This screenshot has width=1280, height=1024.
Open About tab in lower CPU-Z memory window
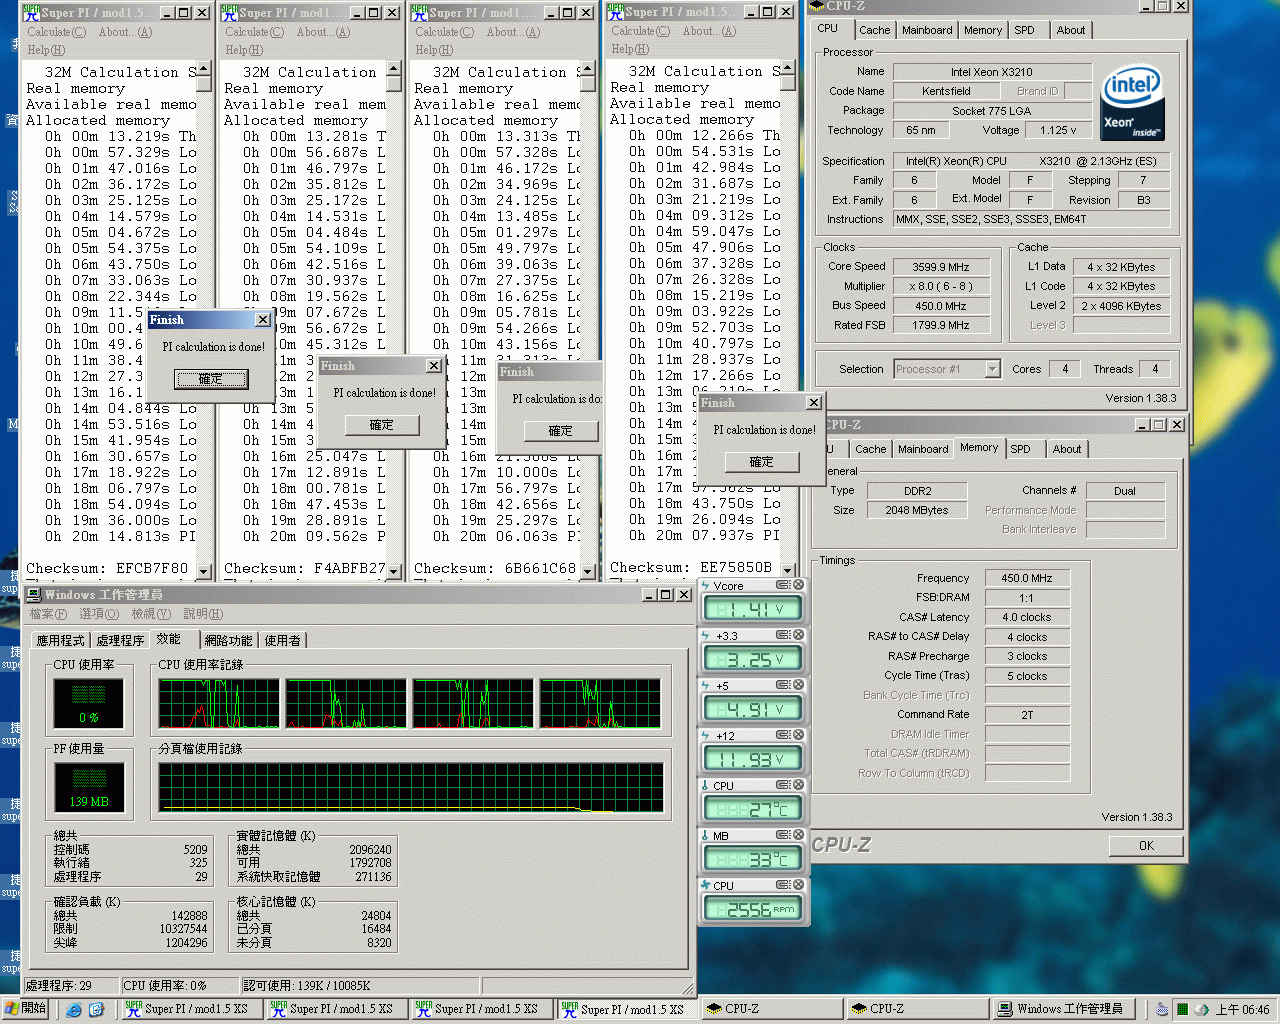point(1067,449)
